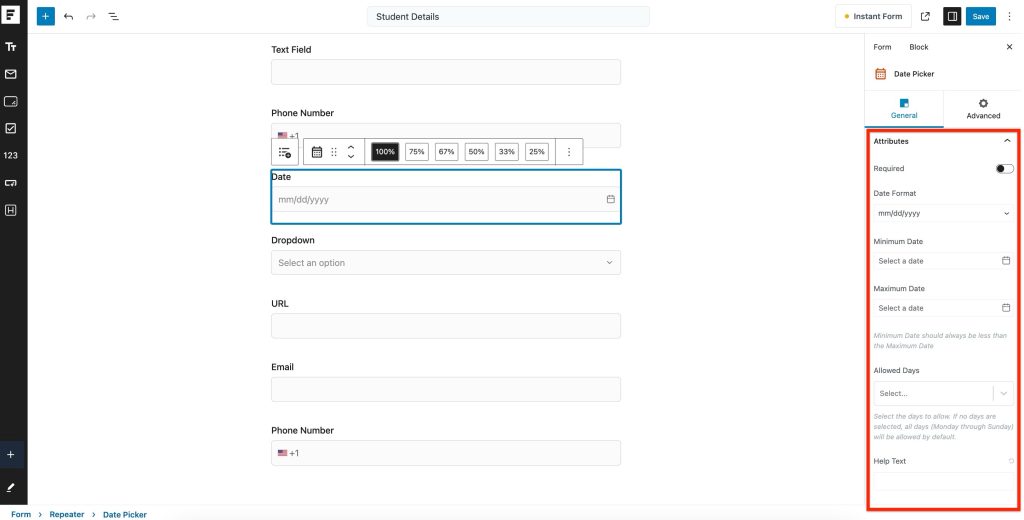Open the block options three-dot menu
The image size is (1024, 520).
click(x=569, y=152)
